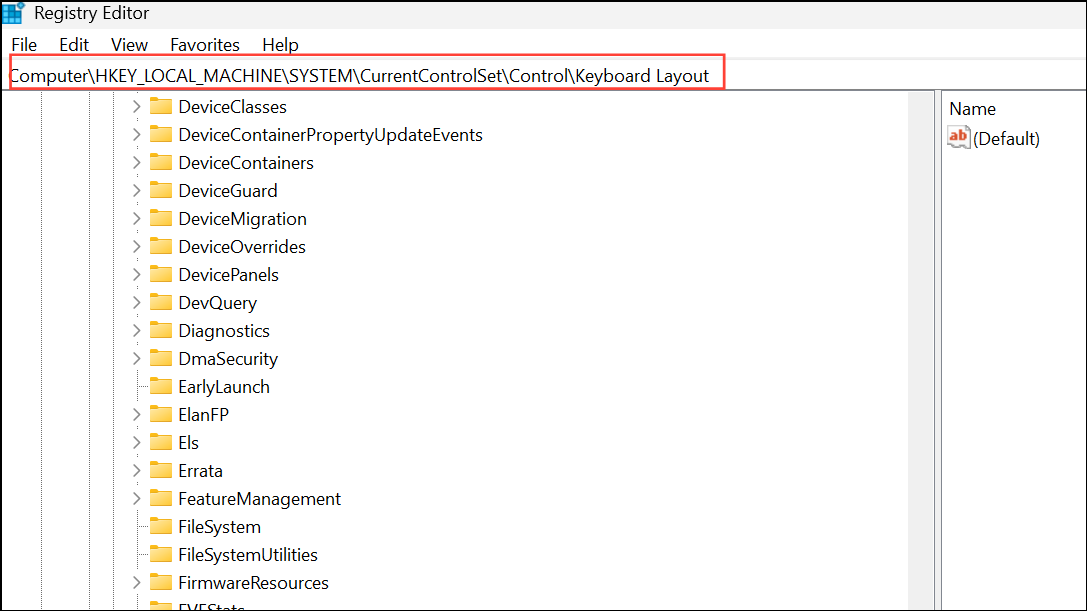1087x611 pixels.
Task: Click the FirmwareResources folder icon
Action: [x=161, y=582]
